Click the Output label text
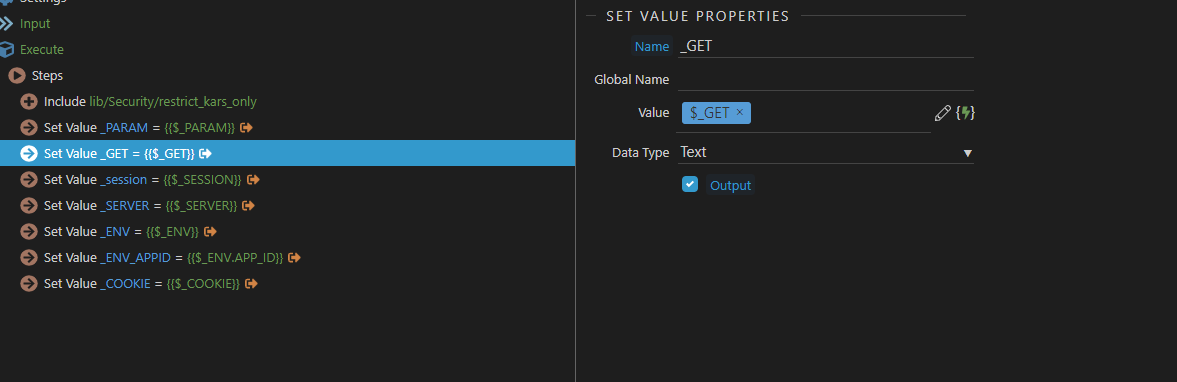The height and width of the screenshot is (382, 1177). tap(730, 185)
